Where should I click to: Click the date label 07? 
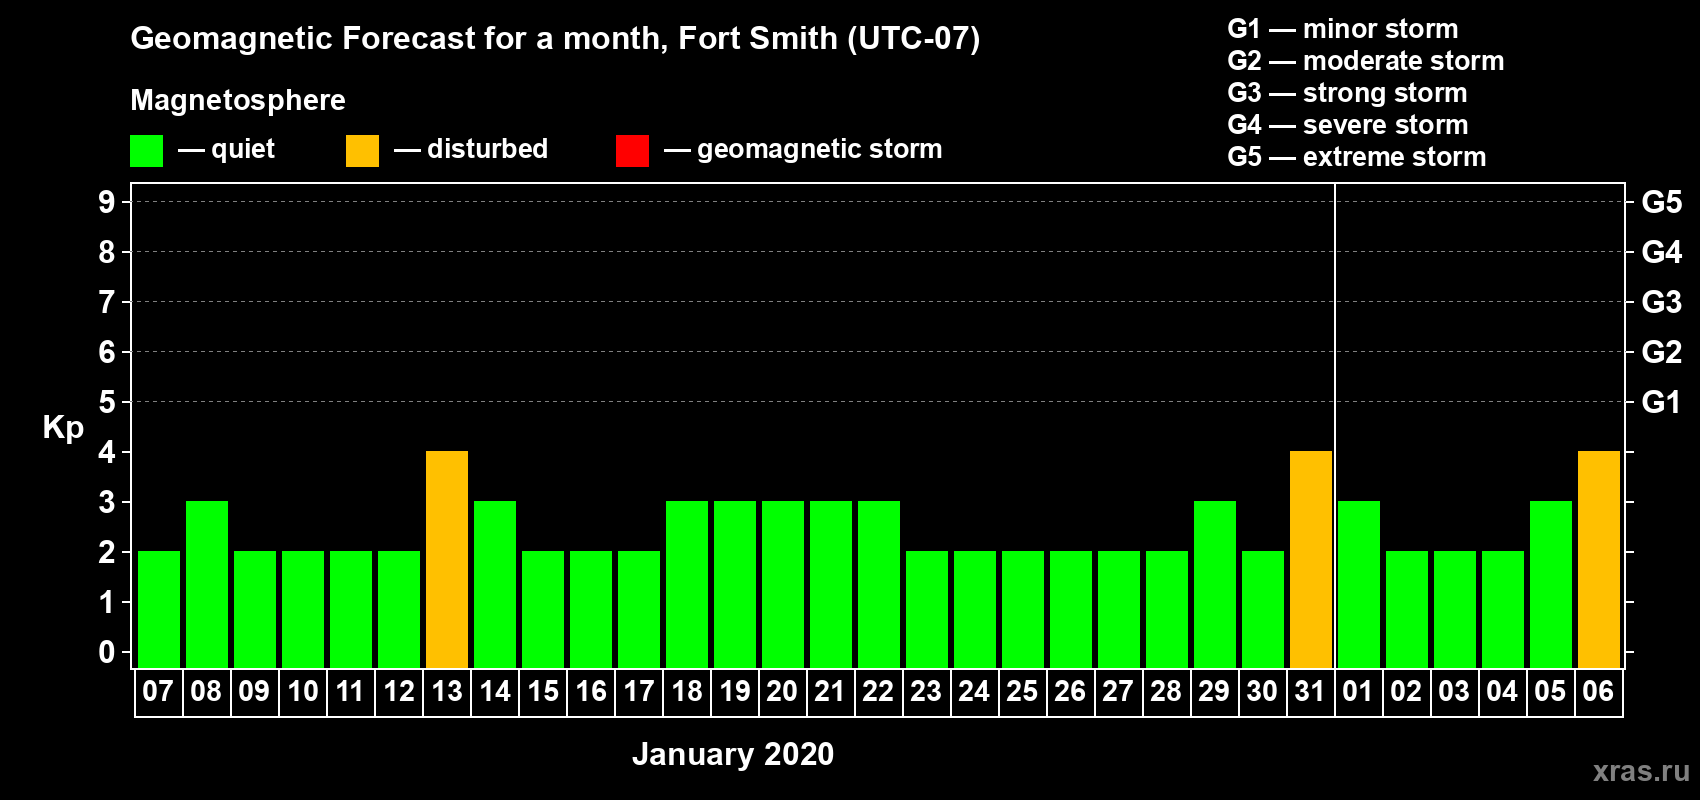[158, 691]
